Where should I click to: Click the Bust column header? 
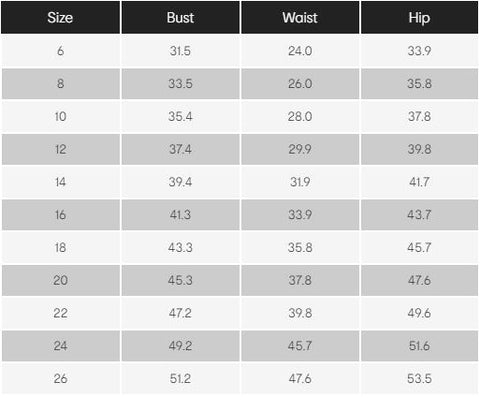coord(180,17)
